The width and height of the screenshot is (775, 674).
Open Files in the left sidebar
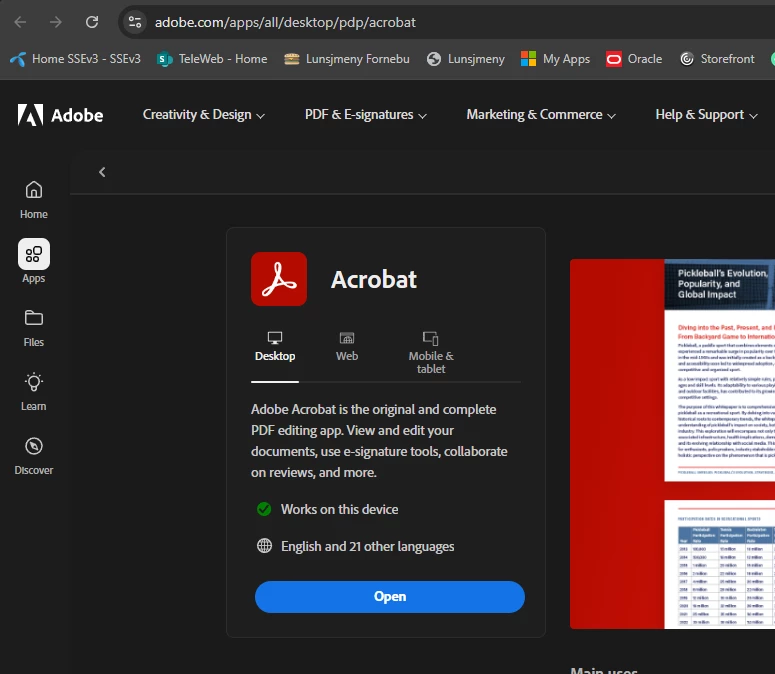point(34,328)
